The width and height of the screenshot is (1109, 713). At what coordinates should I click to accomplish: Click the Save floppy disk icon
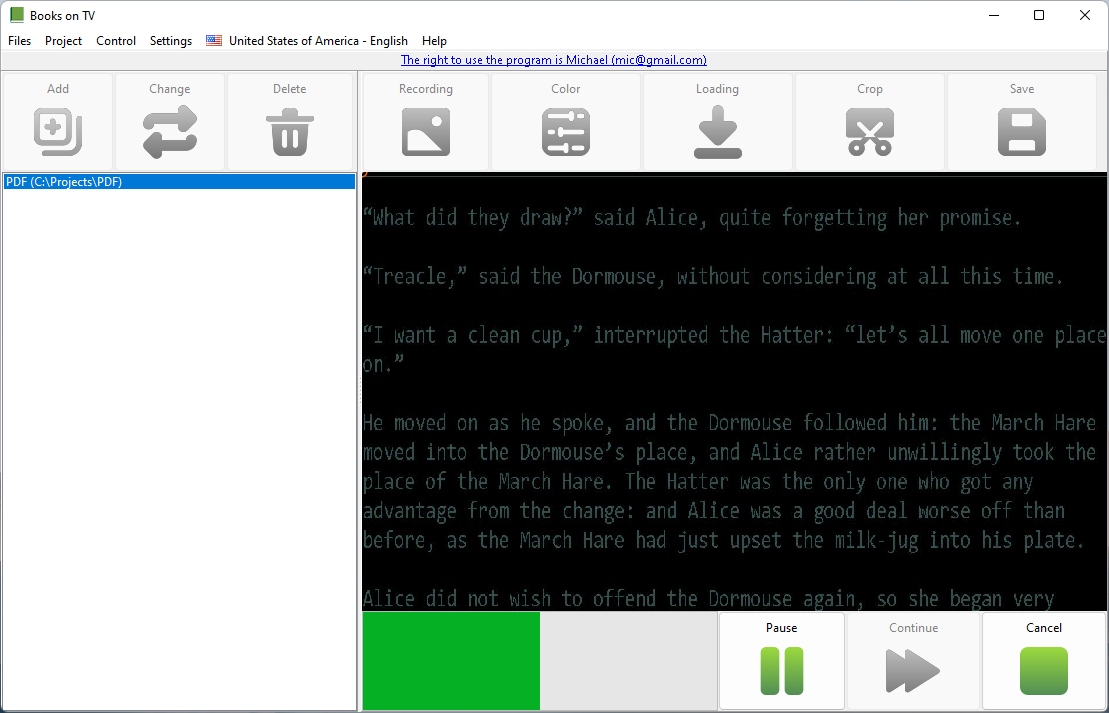tap(1022, 132)
